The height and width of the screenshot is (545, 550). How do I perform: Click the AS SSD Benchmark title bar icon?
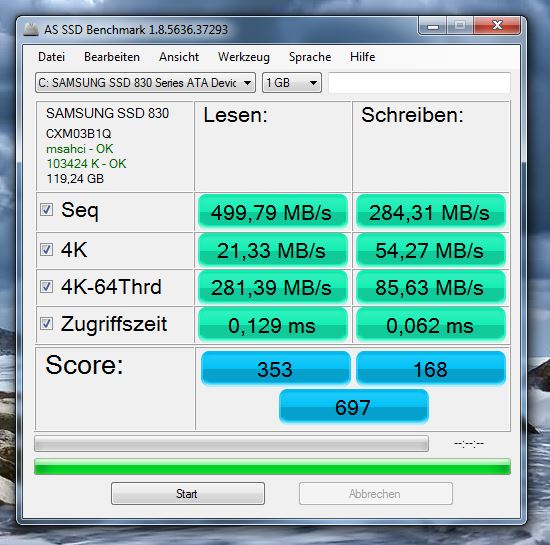[31, 29]
